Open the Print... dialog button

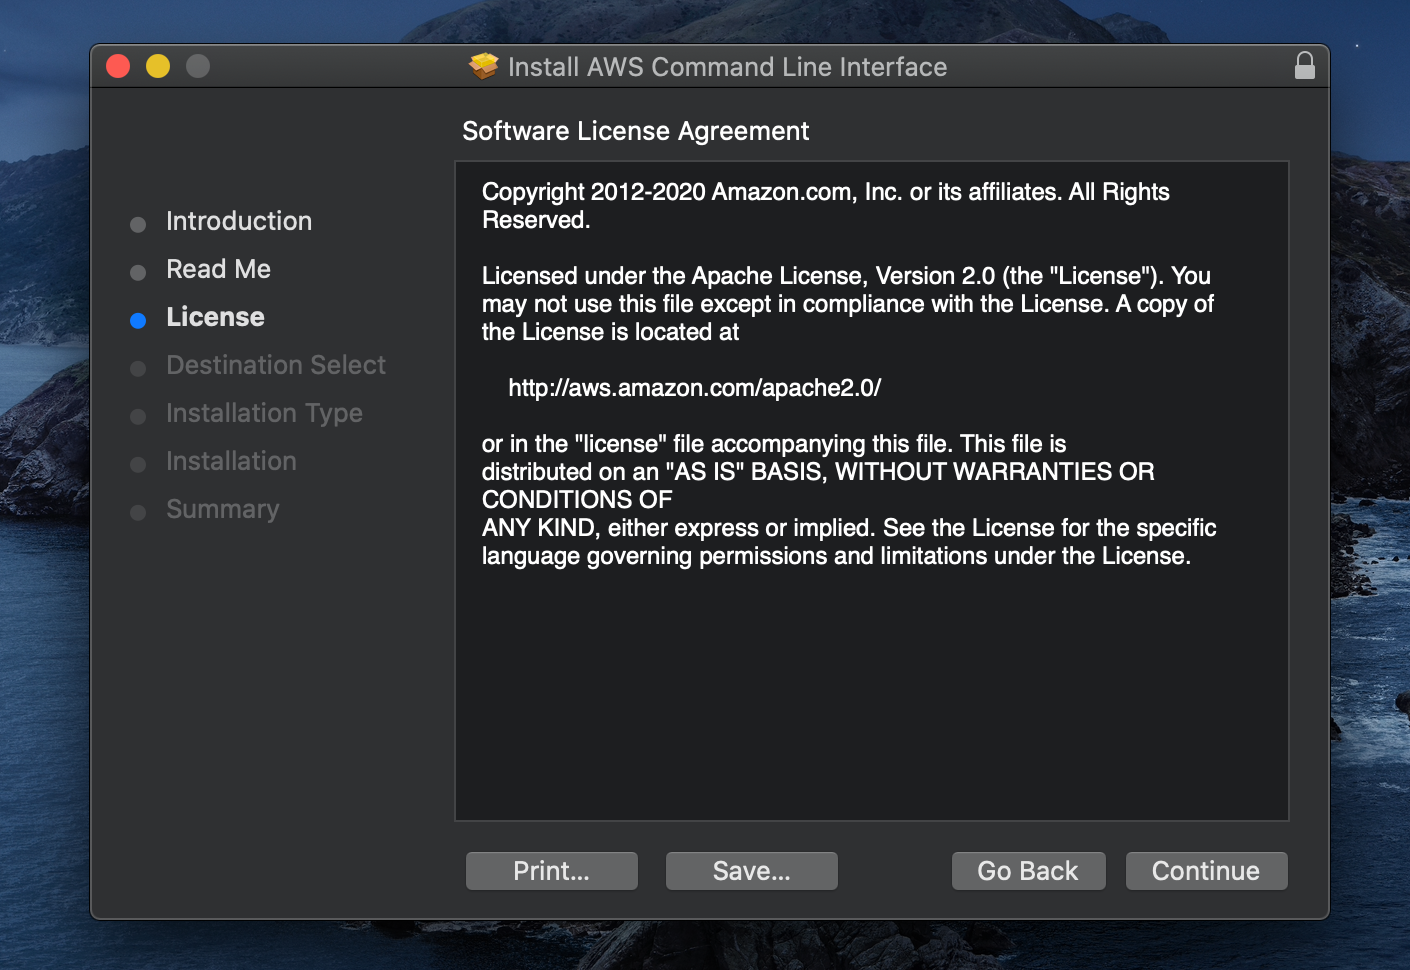(x=552, y=871)
